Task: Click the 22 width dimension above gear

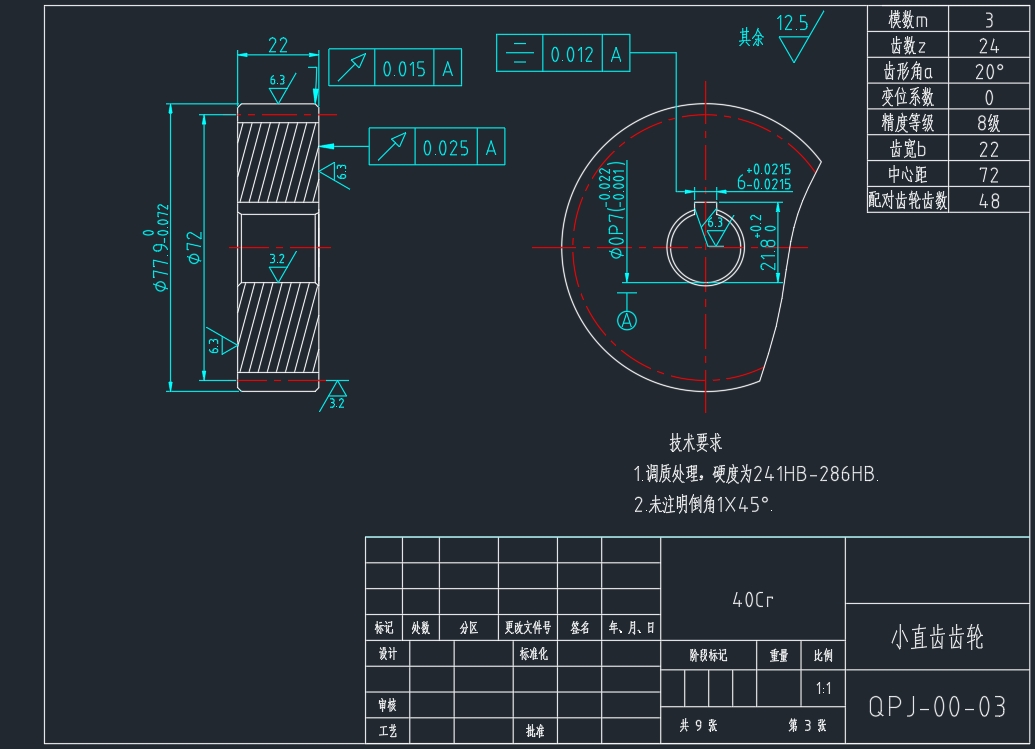Action: point(278,45)
